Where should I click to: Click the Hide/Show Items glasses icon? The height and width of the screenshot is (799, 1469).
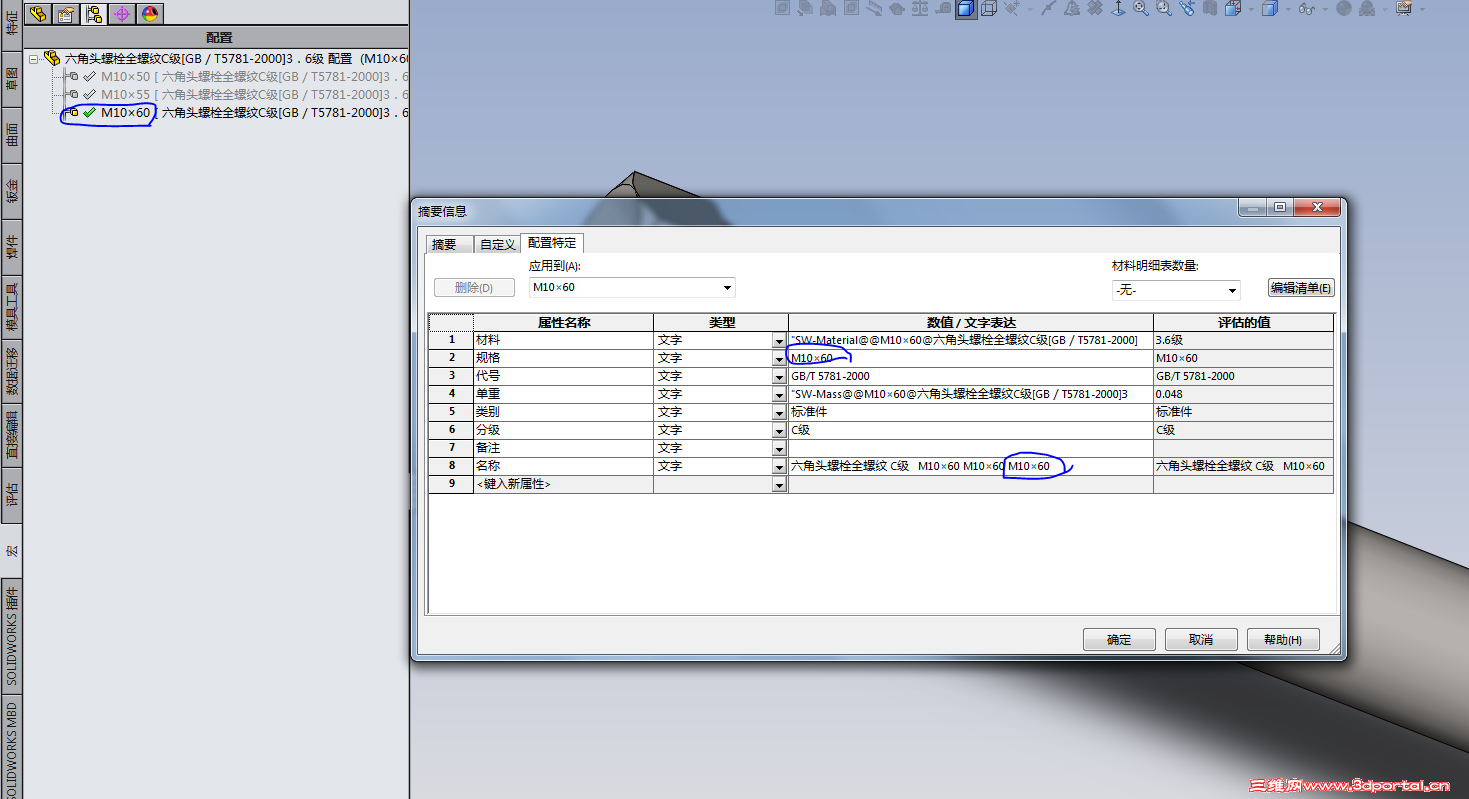pos(1307,9)
